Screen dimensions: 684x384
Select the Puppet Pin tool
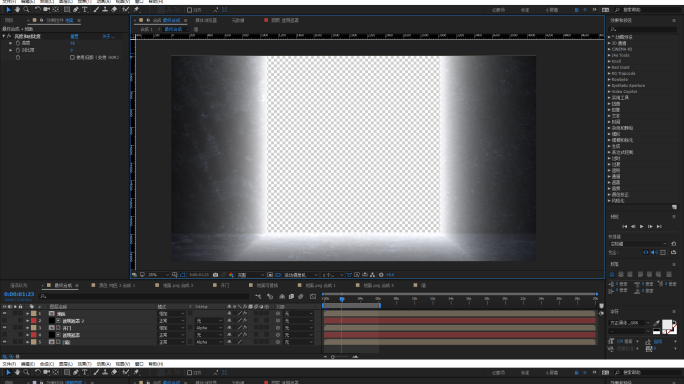click(137, 9)
